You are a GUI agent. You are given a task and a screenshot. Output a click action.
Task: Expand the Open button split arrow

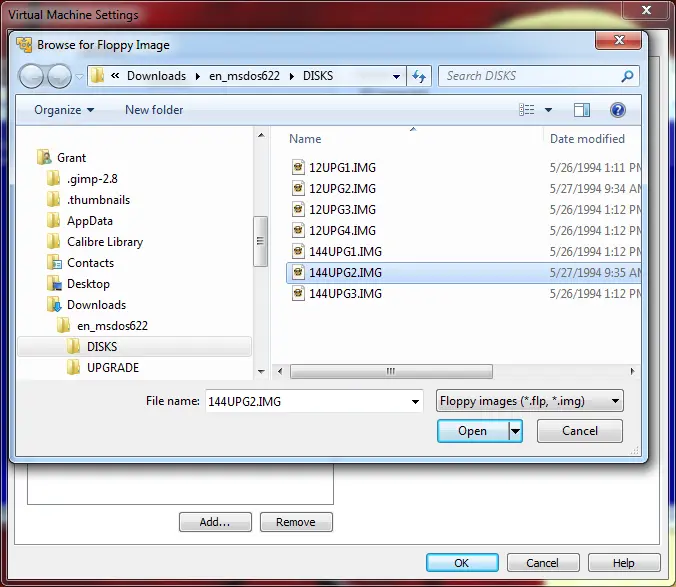[x=515, y=431]
